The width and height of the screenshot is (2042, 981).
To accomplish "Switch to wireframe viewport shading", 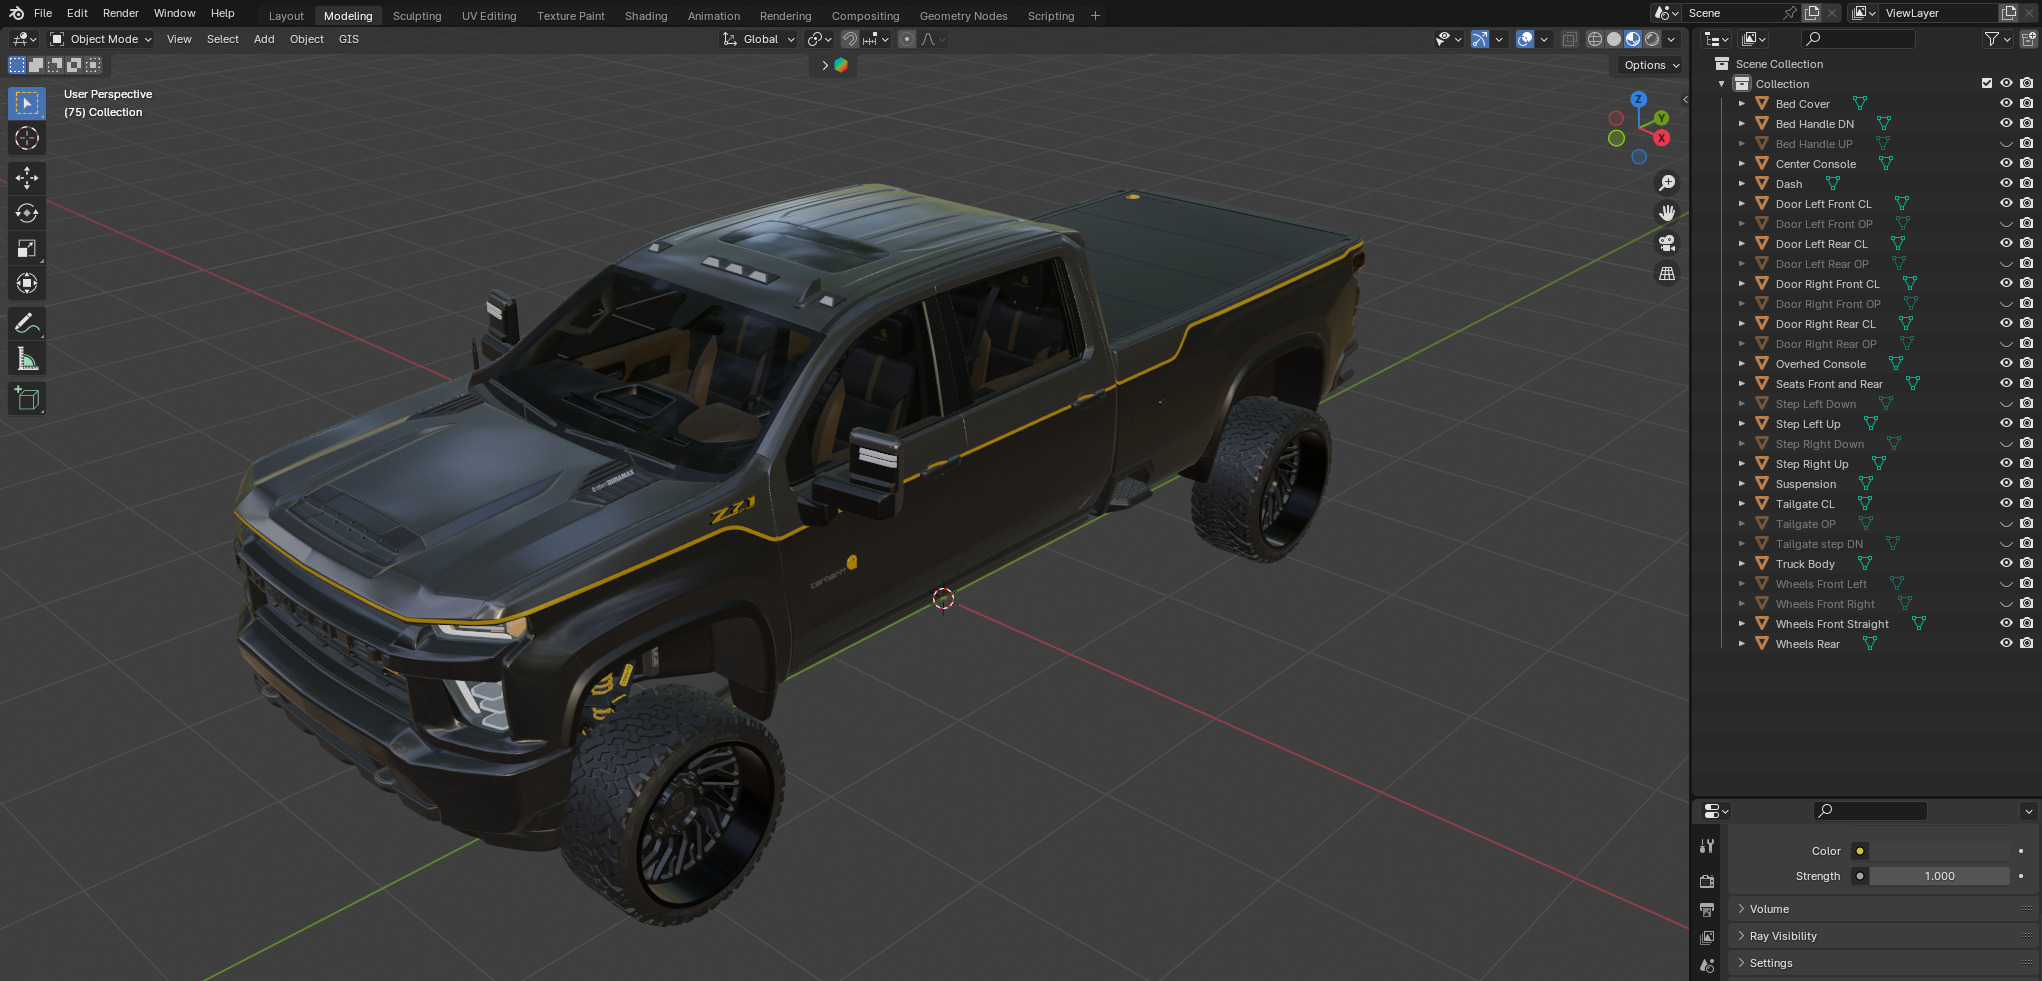I will pos(1595,39).
